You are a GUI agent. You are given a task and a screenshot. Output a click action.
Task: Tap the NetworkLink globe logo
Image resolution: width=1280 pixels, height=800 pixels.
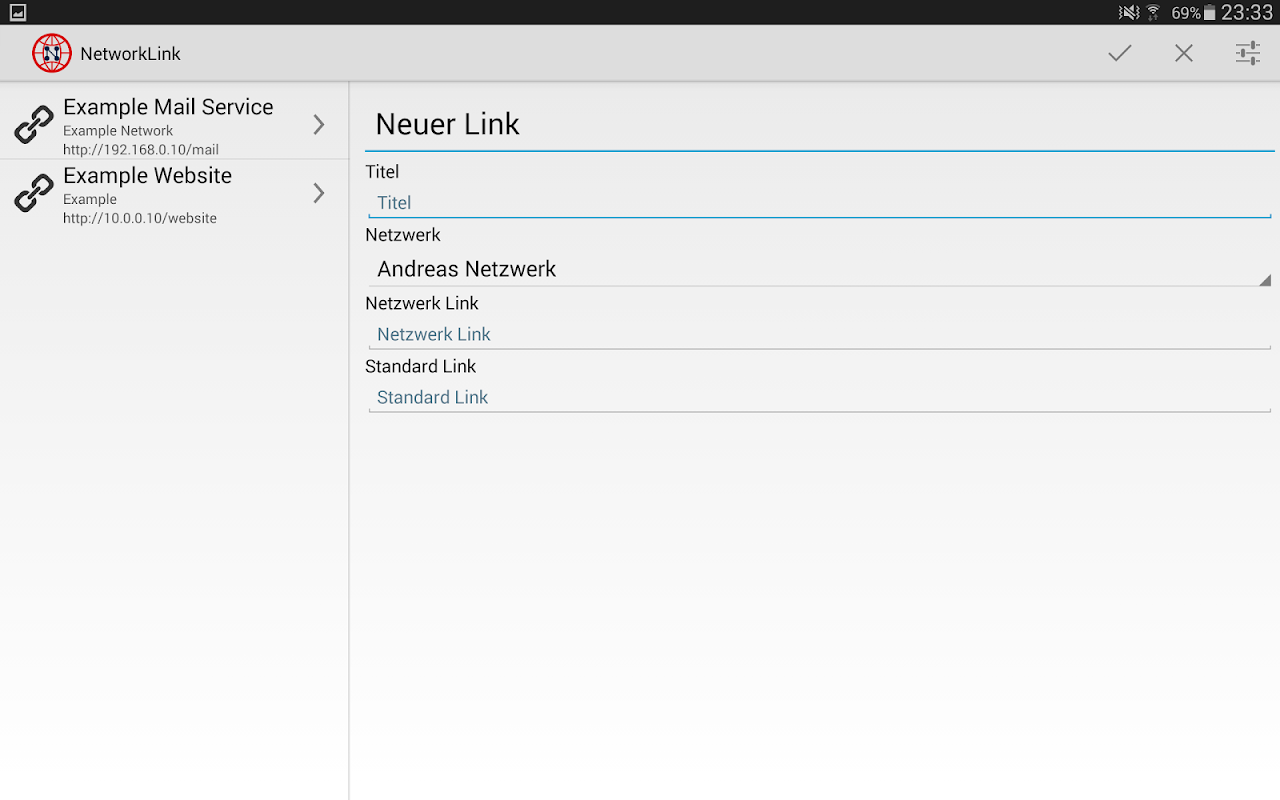point(52,54)
